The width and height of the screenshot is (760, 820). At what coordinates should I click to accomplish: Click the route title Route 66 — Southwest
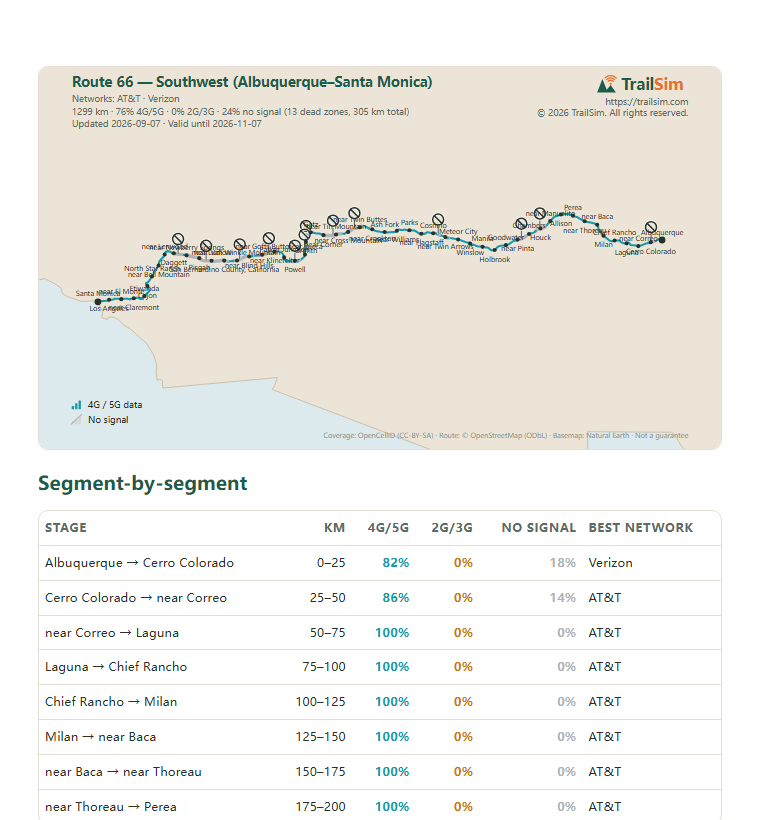pyautogui.click(x=252, y=82)
